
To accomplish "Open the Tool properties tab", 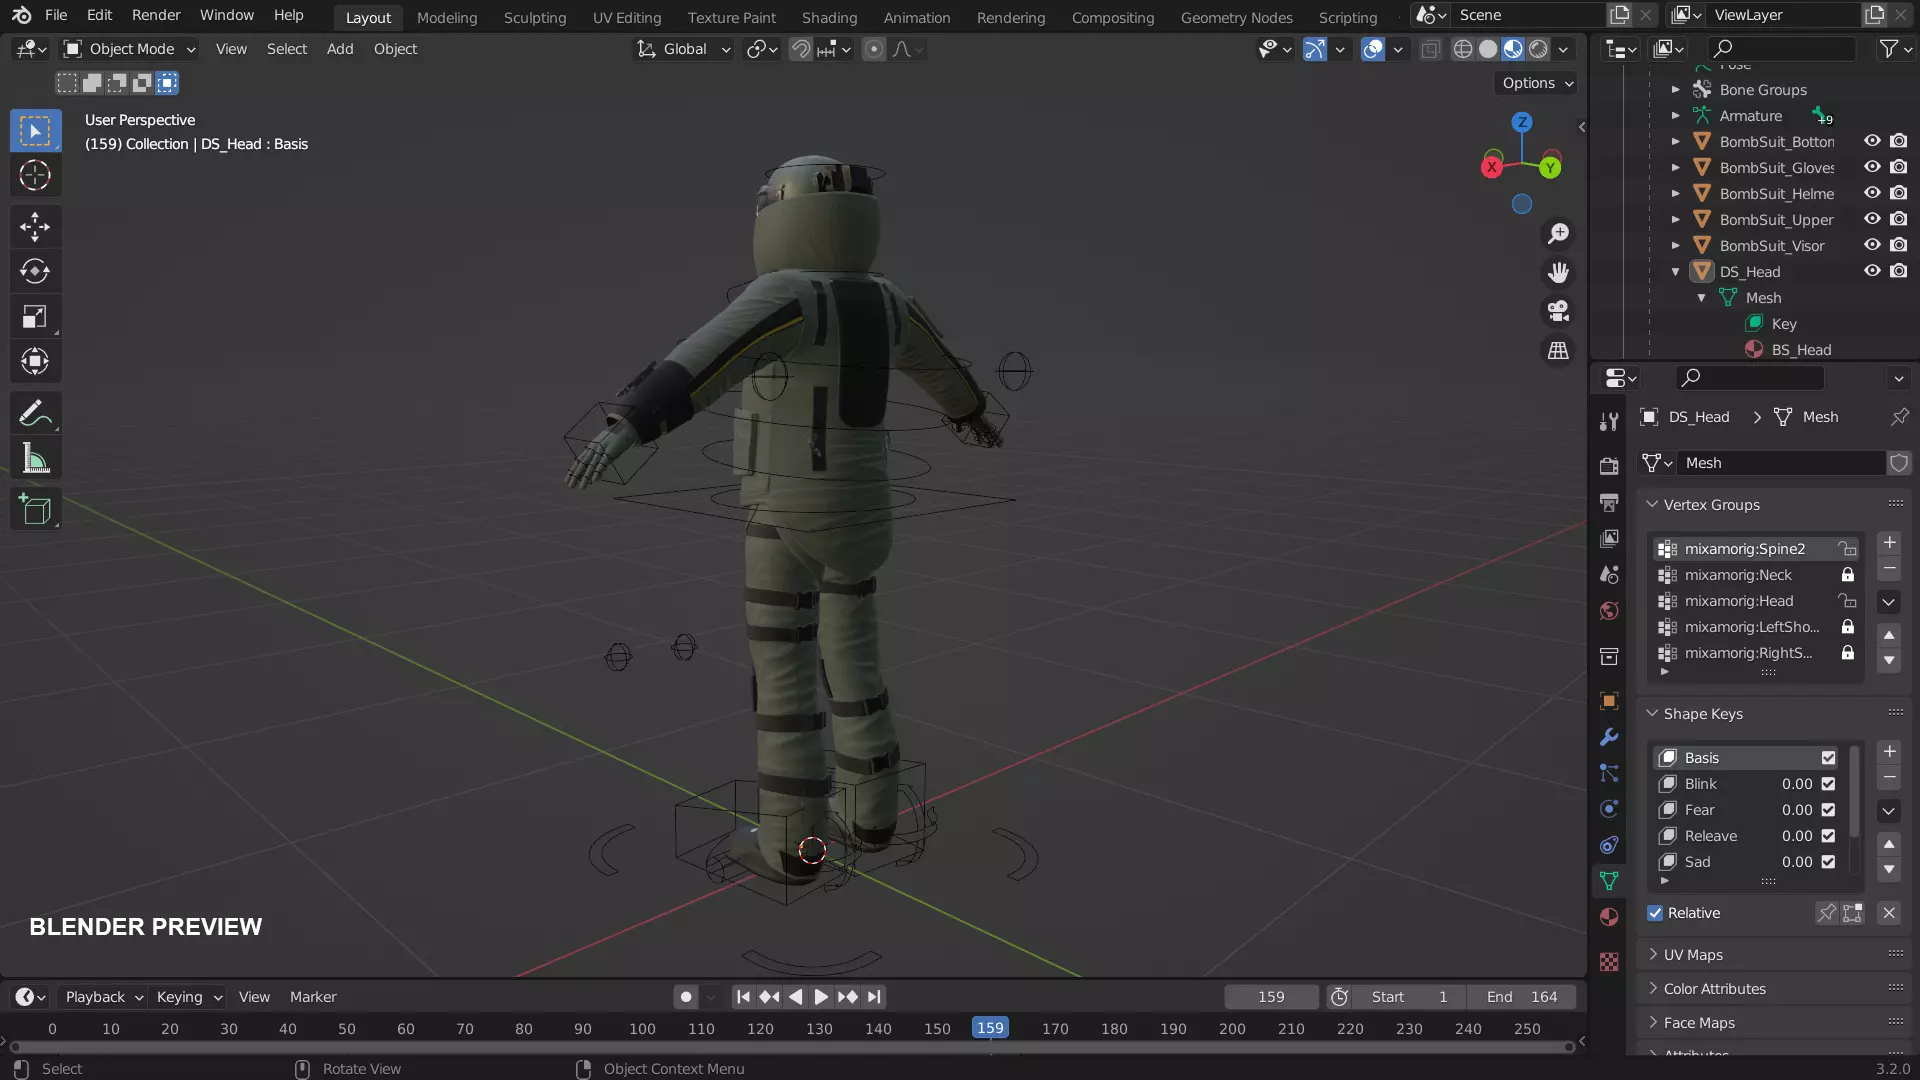I will click(x=1609, y=422).
